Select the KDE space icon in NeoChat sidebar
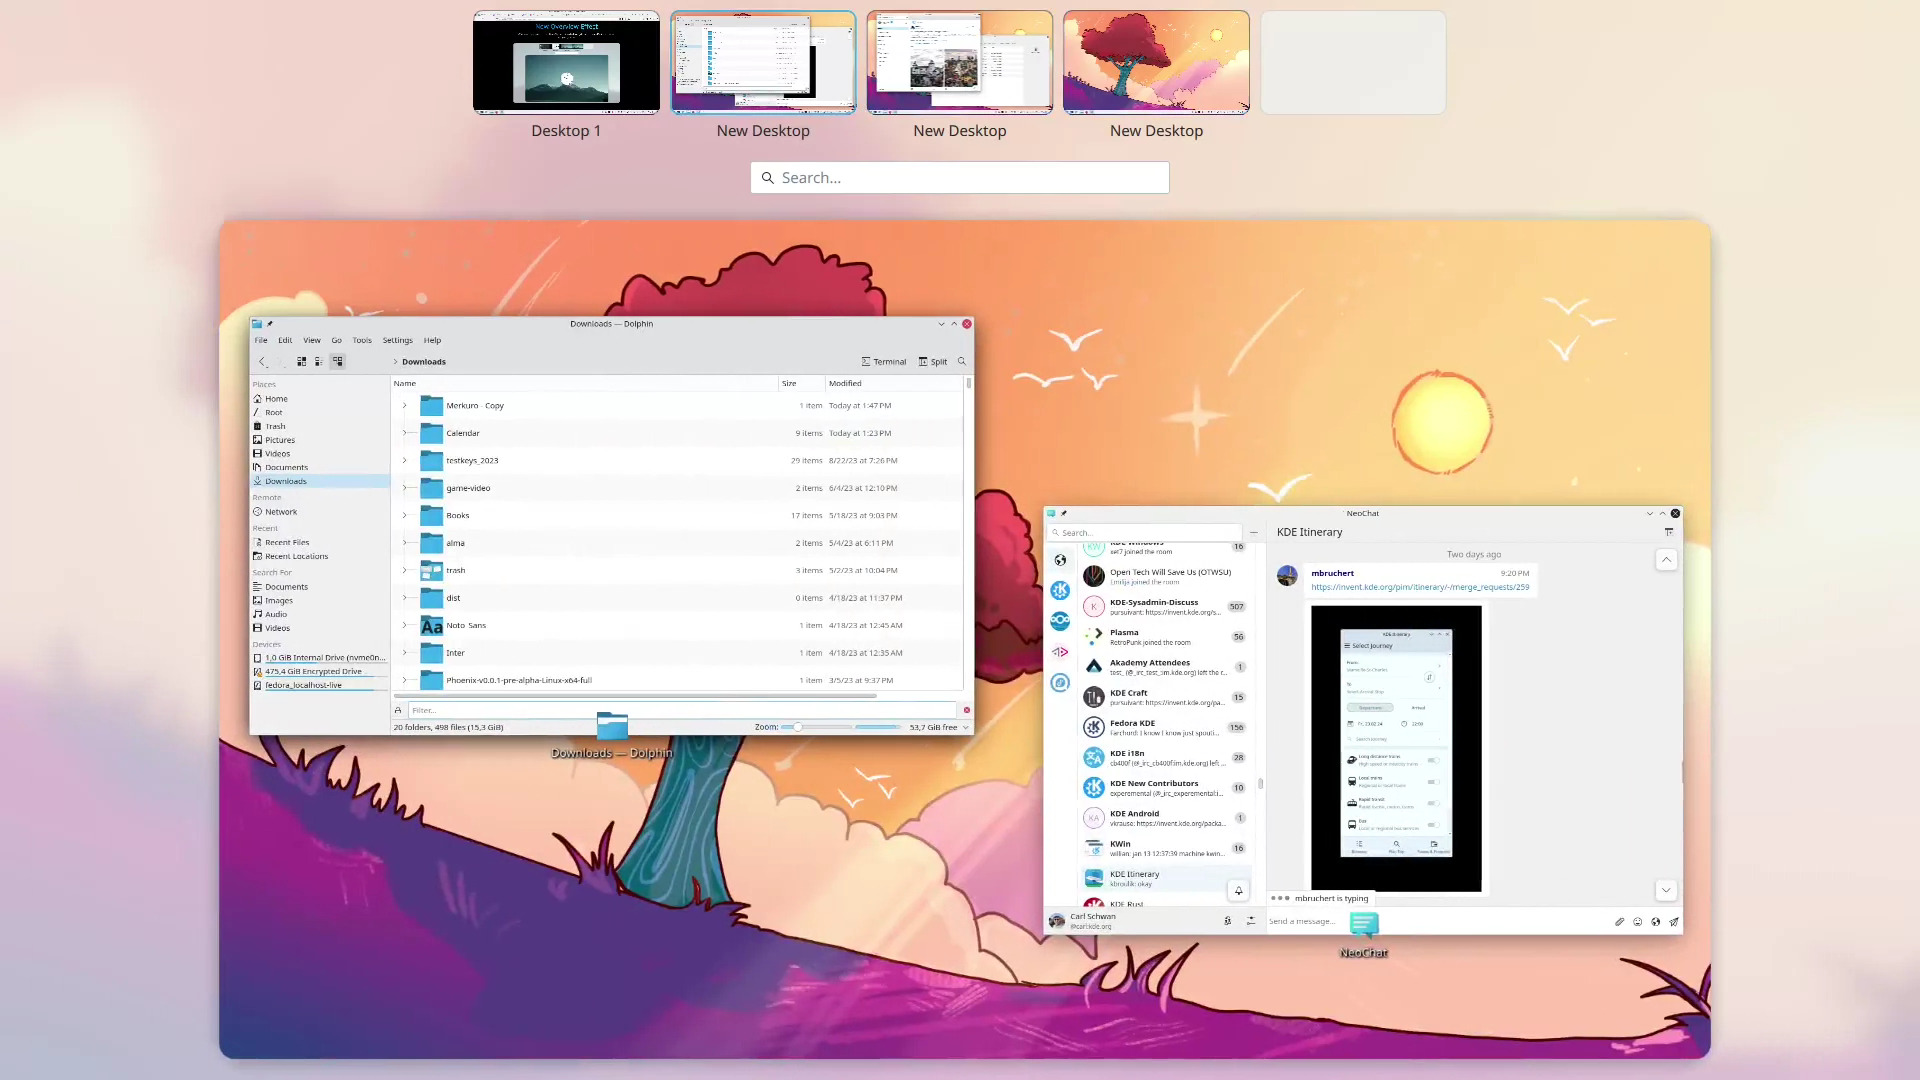The image size is (1920, 1080). tap(1060, 591)
